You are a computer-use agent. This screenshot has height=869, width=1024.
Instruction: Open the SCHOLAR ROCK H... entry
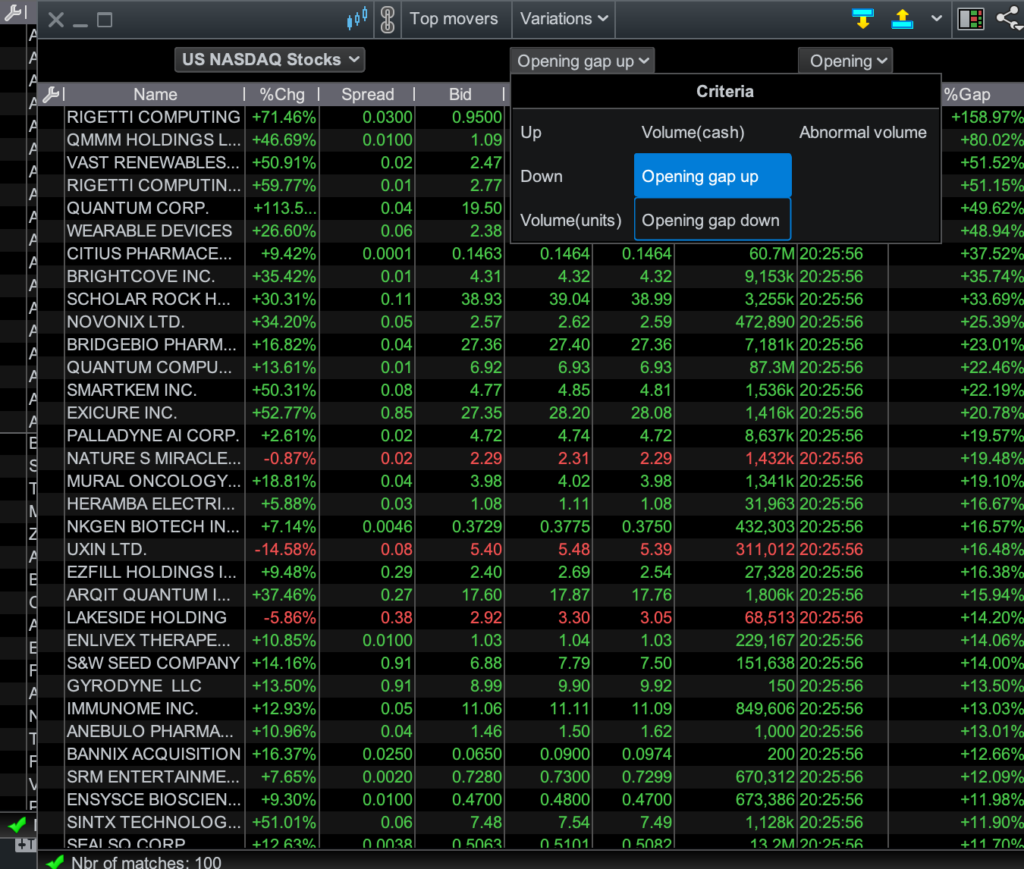pyautogui.click(x=148, y=300)
